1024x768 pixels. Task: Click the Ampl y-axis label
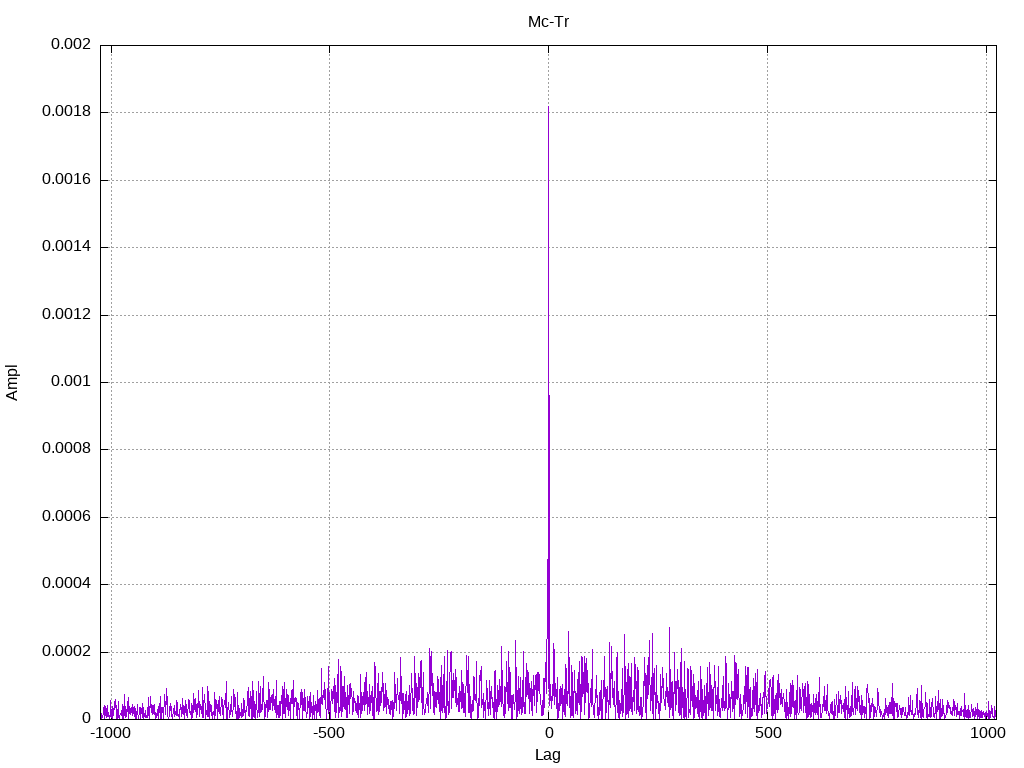(12, 382)
